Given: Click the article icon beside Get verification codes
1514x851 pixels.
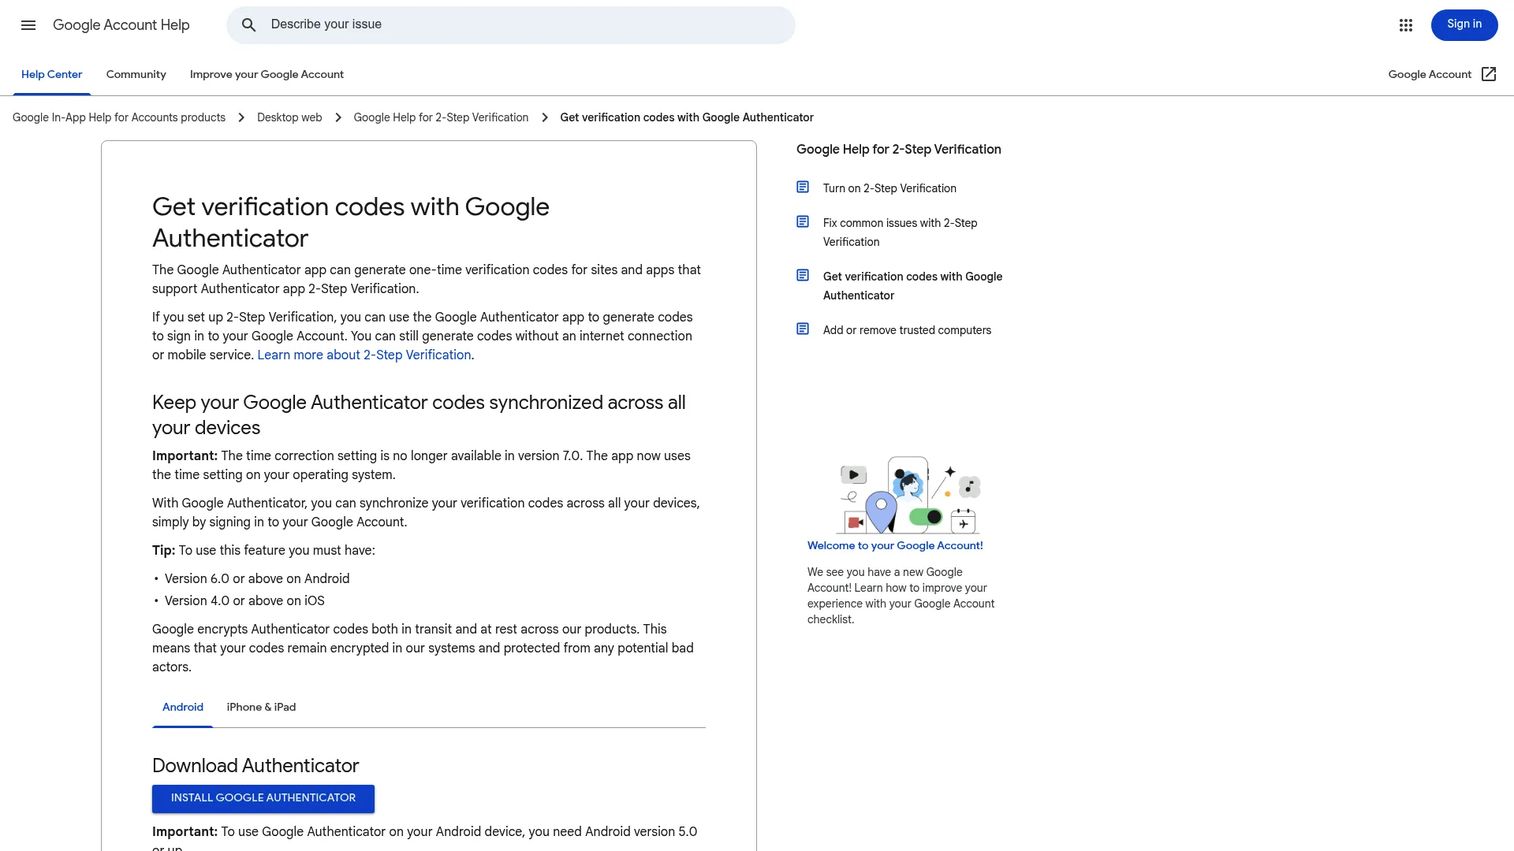Looking at the screenshot, I should pyautogui.click(x=802, y=275).
